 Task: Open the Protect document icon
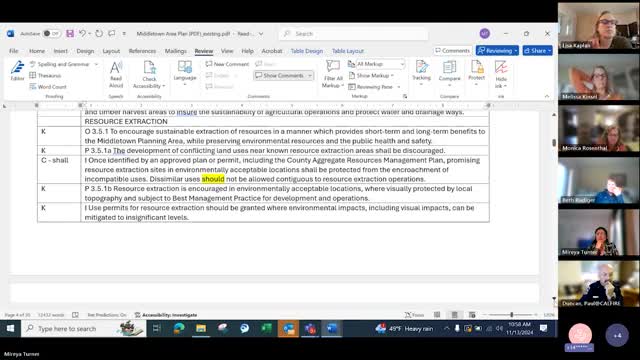tap(476, 73)
